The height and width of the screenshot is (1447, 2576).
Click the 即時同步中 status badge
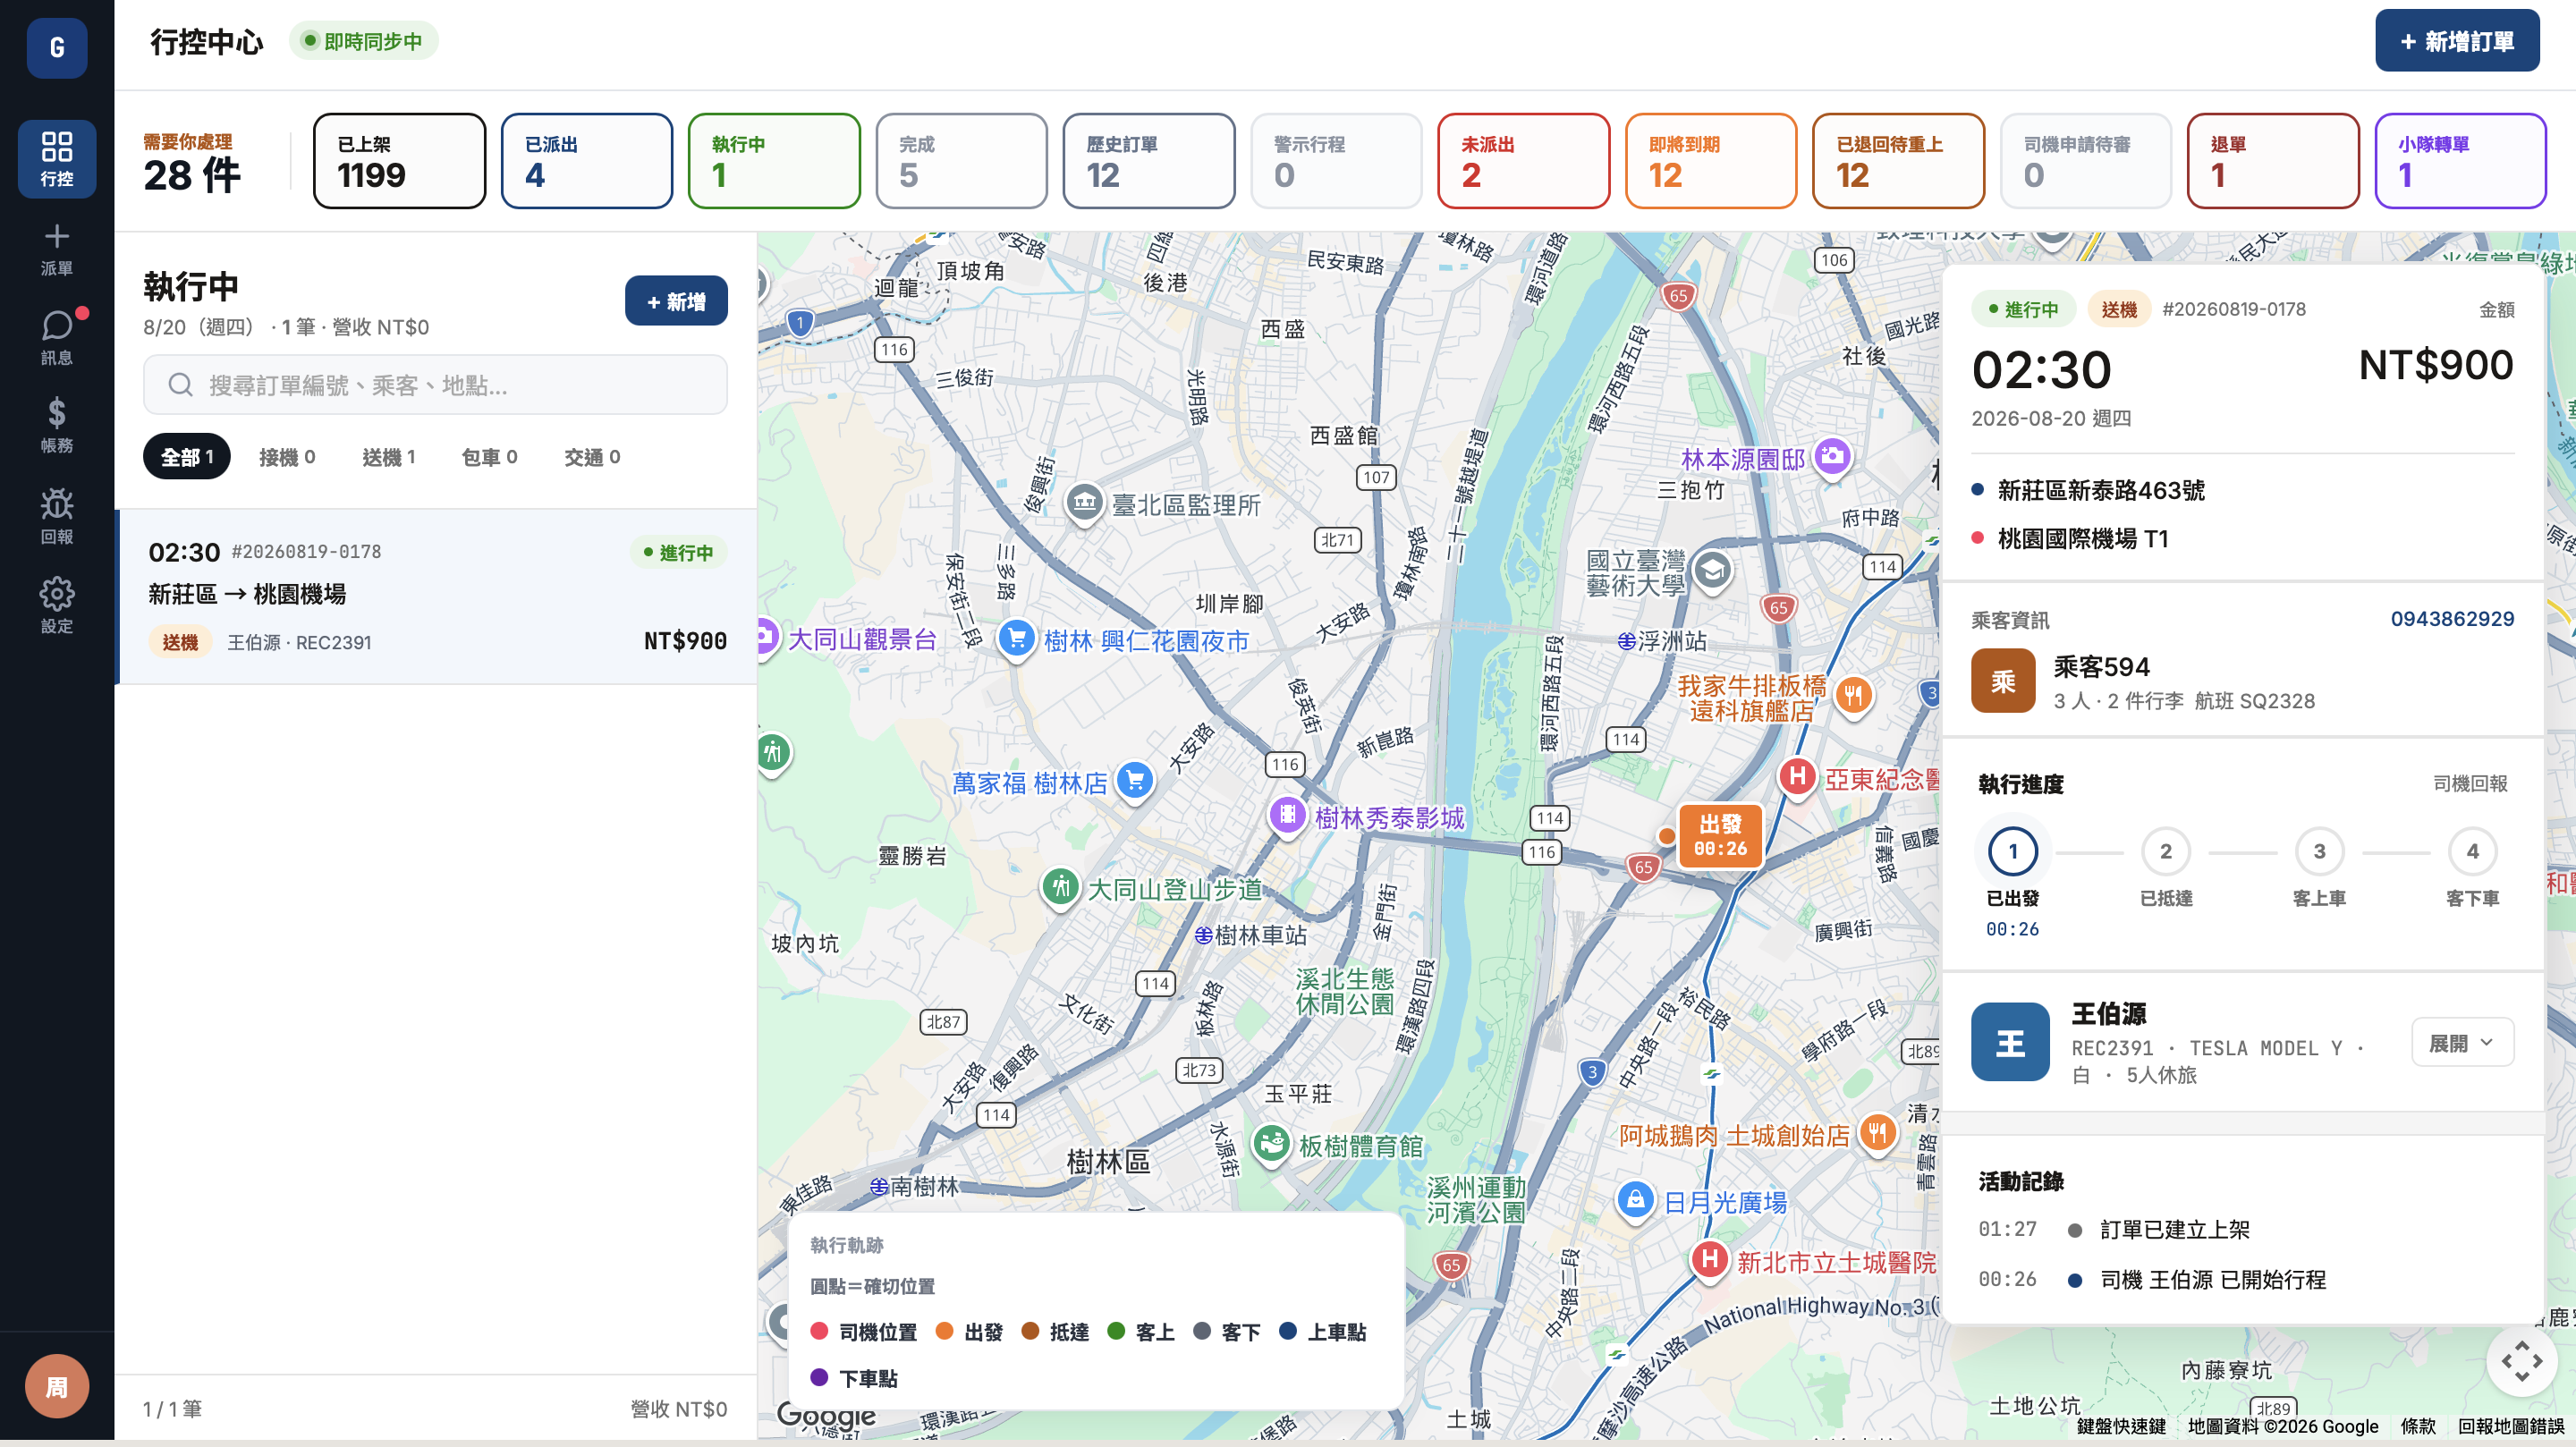(x=364, y=41)
